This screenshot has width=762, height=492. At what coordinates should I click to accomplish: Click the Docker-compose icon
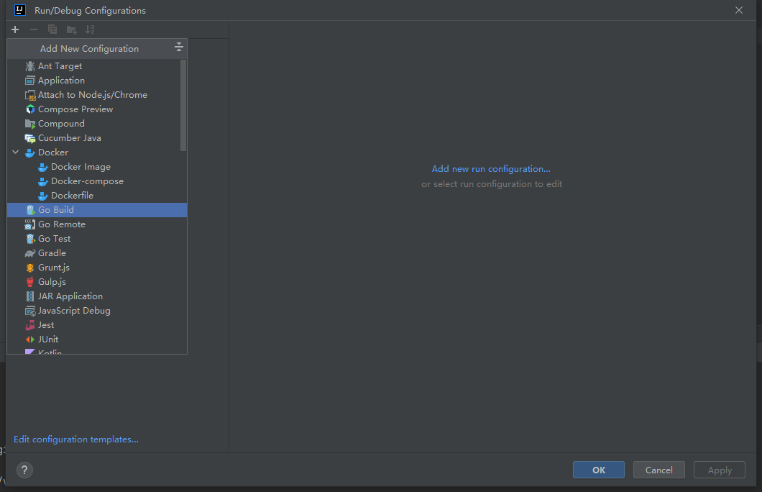point(43,181)
